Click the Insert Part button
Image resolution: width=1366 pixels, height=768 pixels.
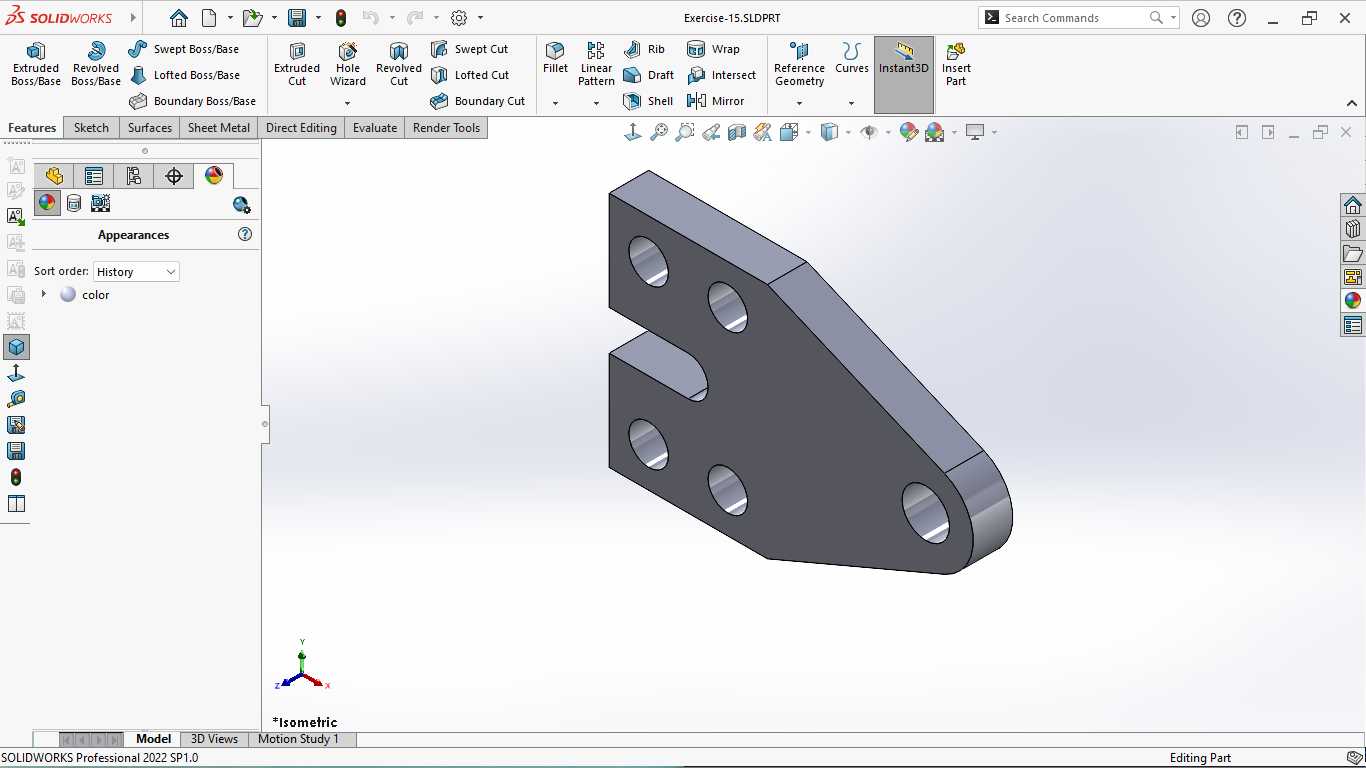click(956, 64)
